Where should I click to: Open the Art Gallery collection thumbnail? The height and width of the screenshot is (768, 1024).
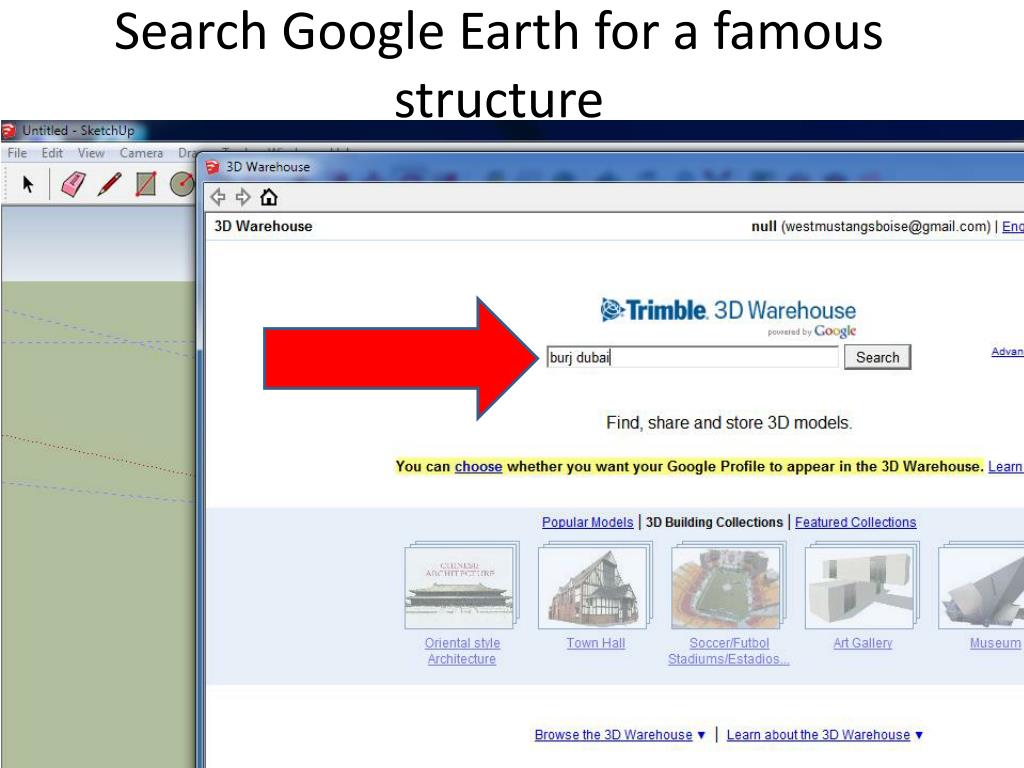point(862,586)
